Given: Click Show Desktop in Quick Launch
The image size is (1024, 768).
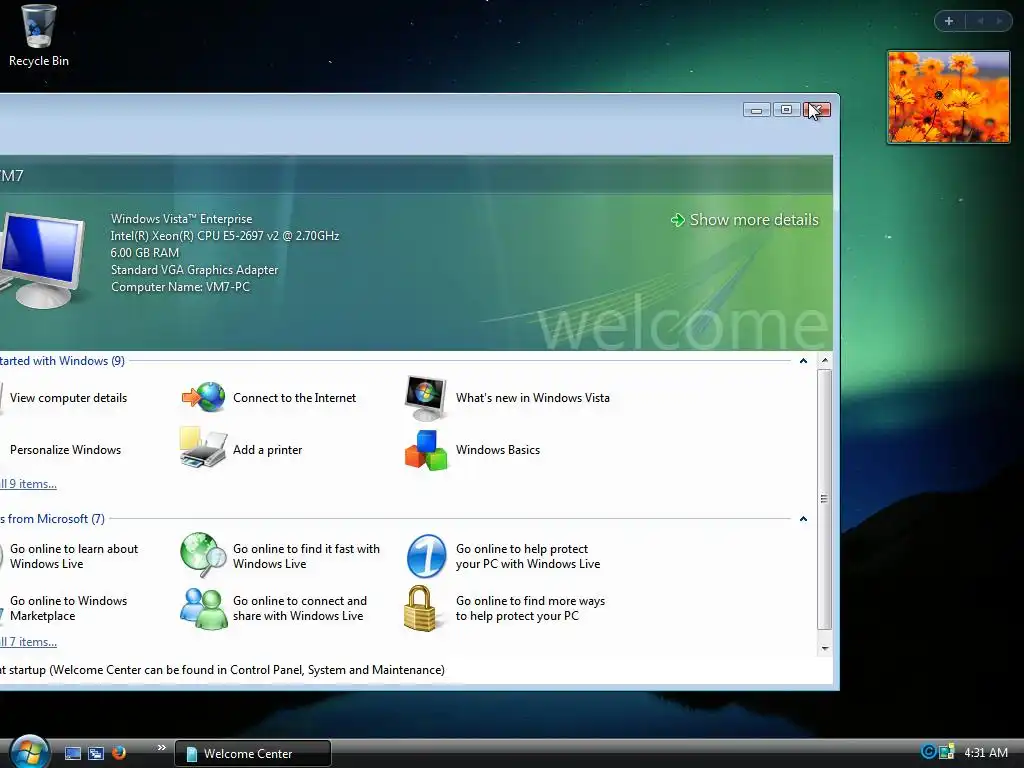Looking at the screenshot, I should click(72, 753).
